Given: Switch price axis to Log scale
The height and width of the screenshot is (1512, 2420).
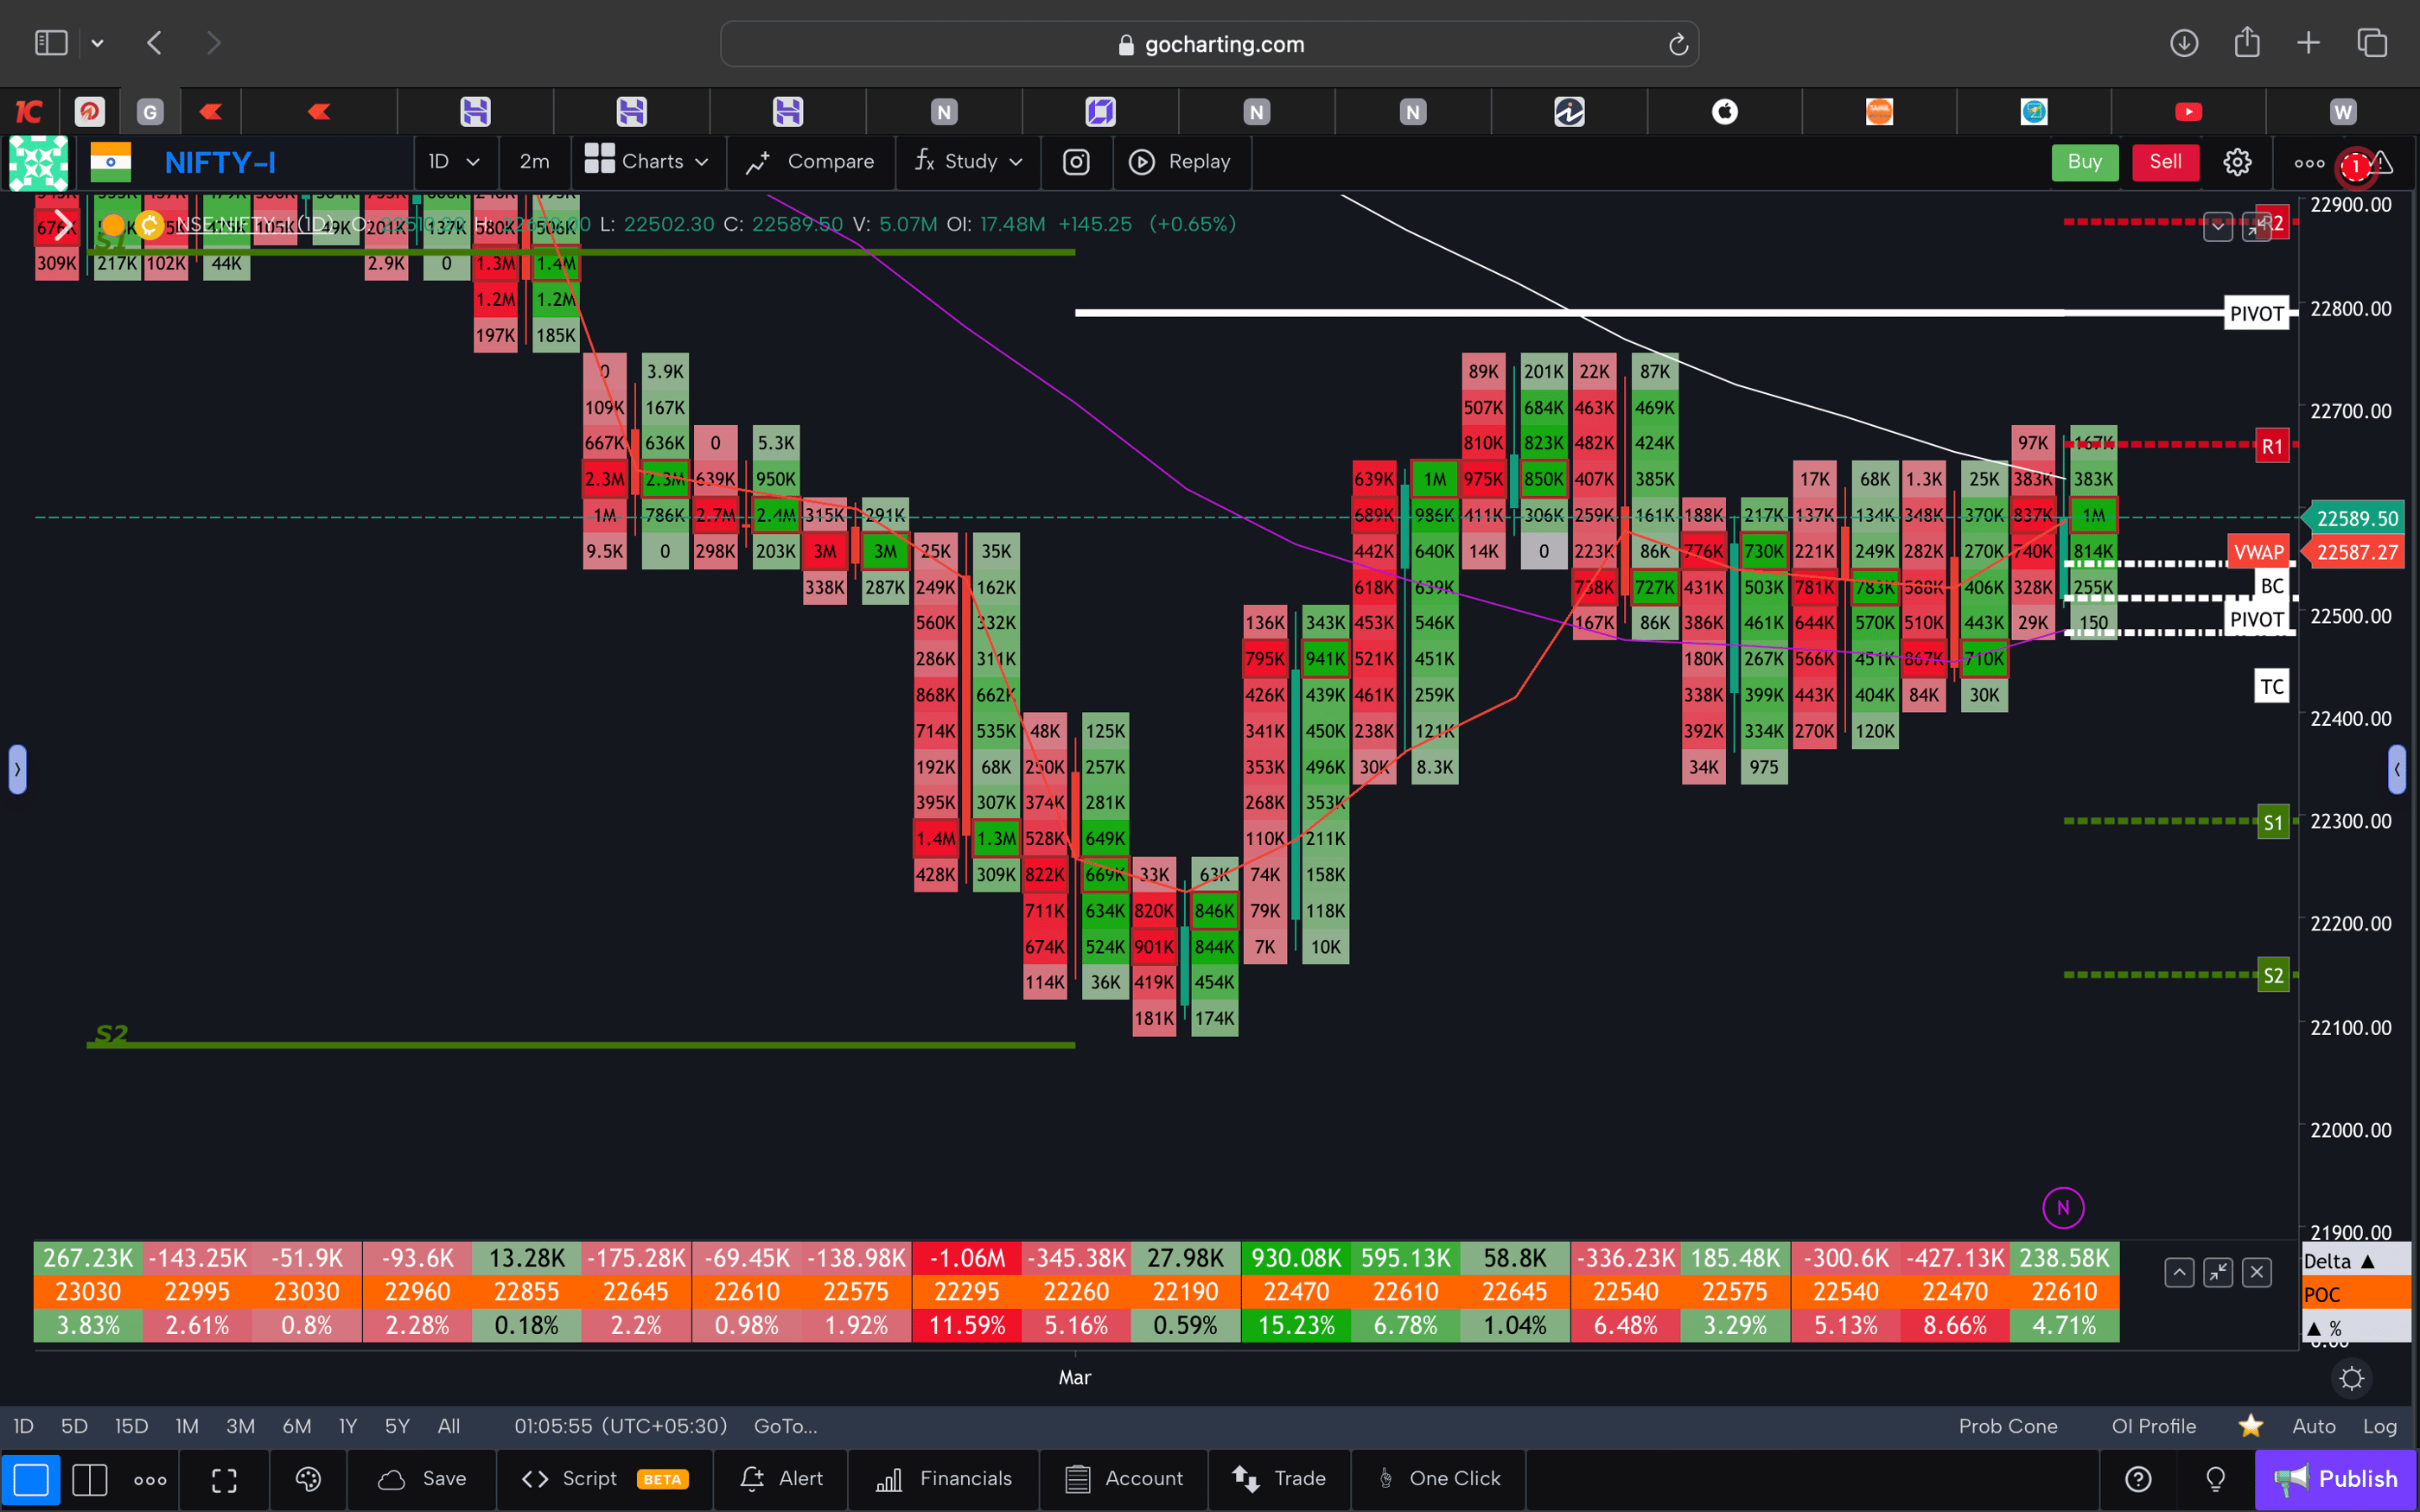Looking at the screenshot, I should [x=2380, y=1426].
